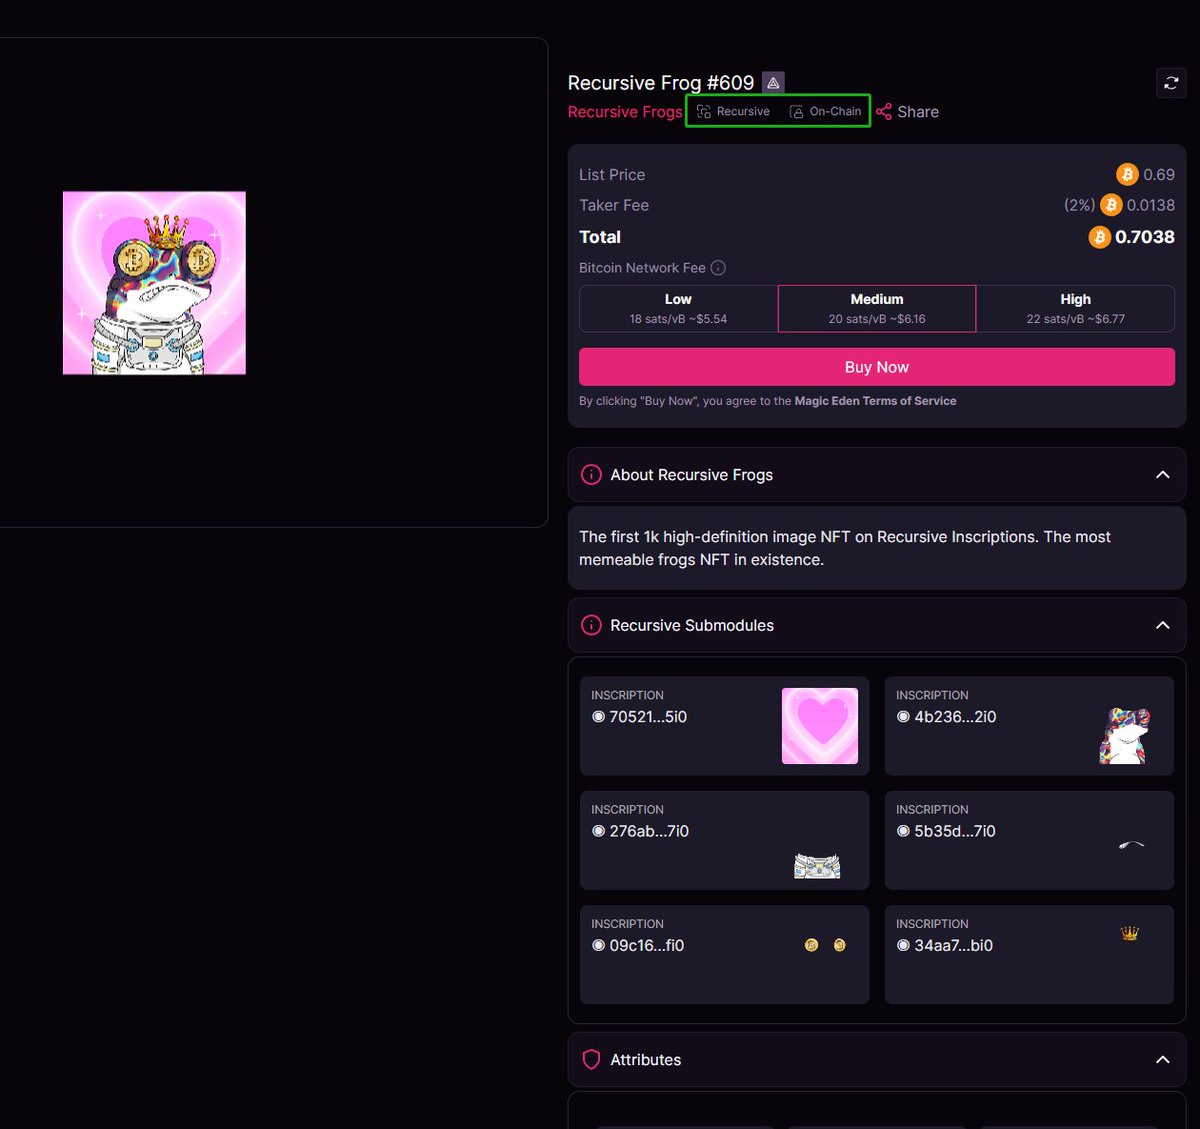Click the Buy Now button

[x=877, y=367]
